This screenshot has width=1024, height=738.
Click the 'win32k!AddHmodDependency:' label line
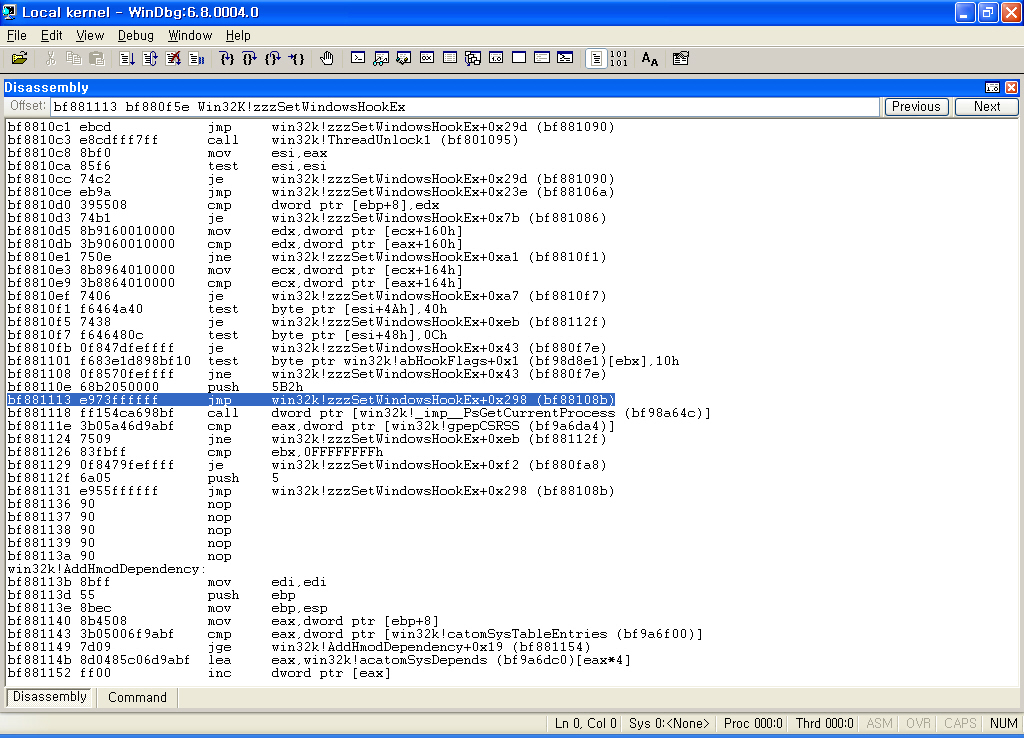click(106, 569)
